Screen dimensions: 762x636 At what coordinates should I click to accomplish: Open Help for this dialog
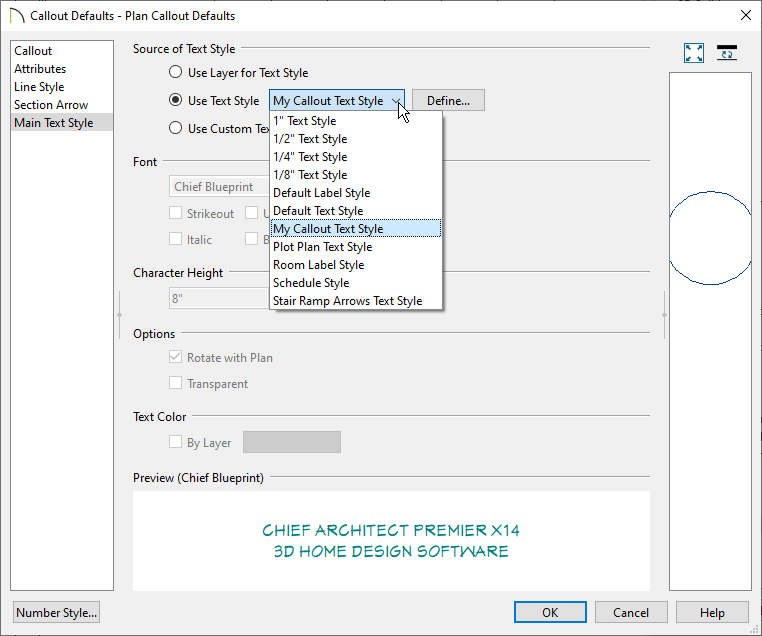(712, 612)
